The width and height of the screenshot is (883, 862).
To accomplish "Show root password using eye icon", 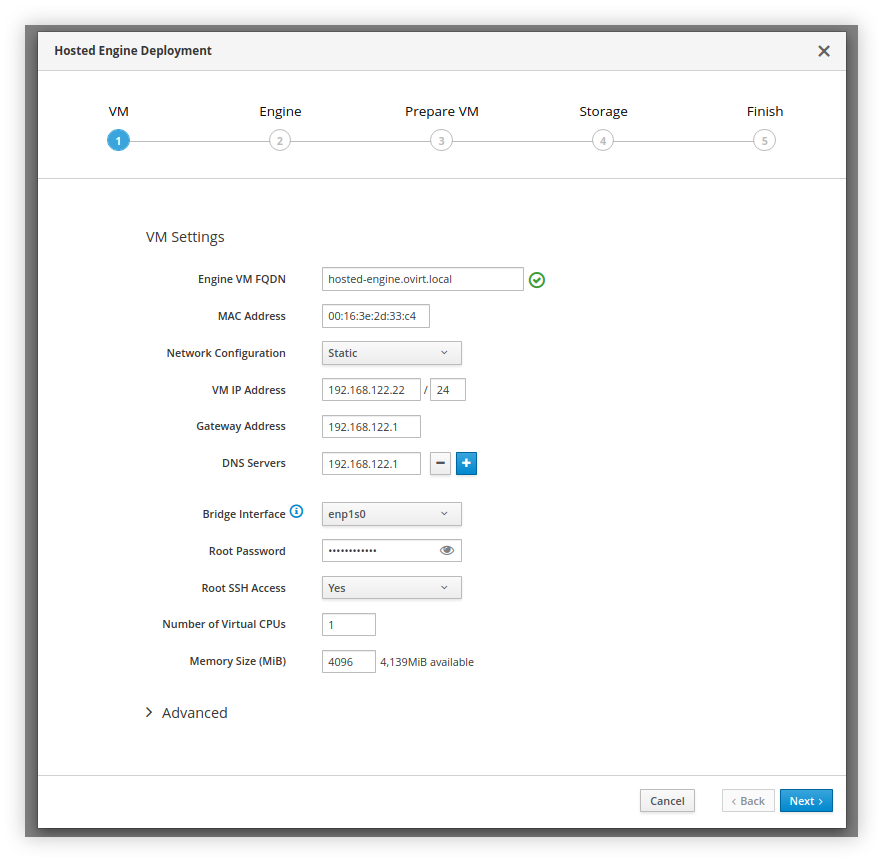I will tap(447, 551).
